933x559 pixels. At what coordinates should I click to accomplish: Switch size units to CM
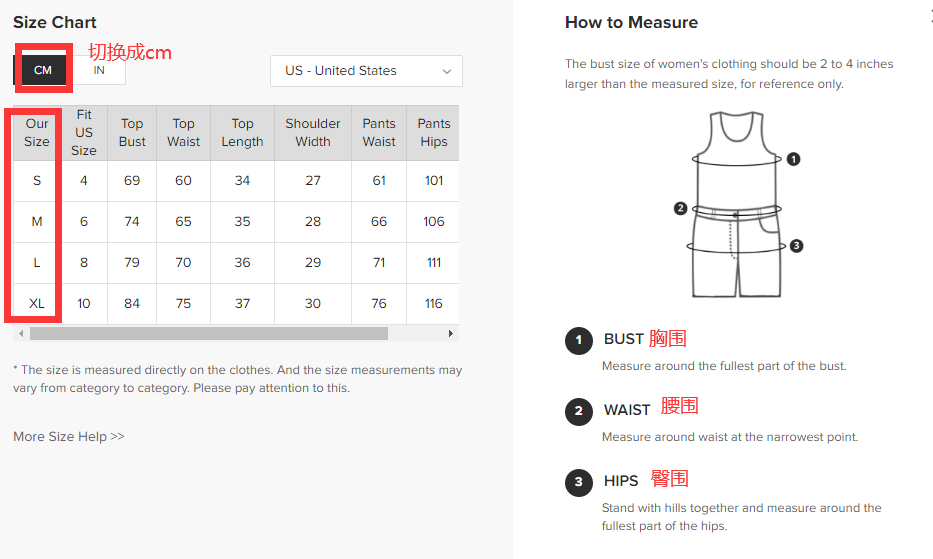tap(43, 70)
